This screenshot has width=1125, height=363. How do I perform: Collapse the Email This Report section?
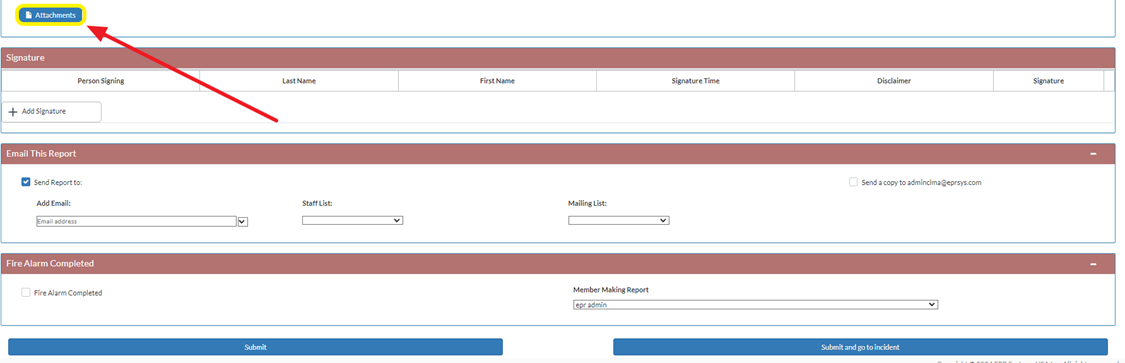pyautogui.click(x=1093, y=154)
